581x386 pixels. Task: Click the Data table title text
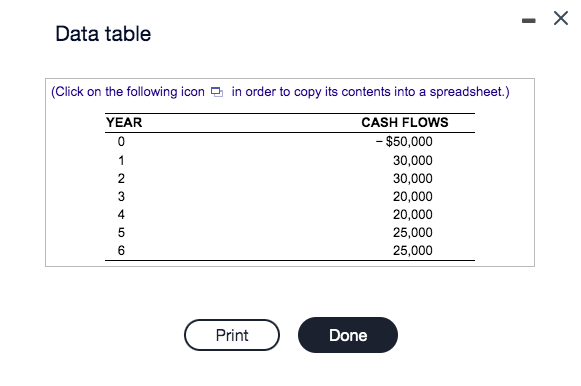[103, 34]
